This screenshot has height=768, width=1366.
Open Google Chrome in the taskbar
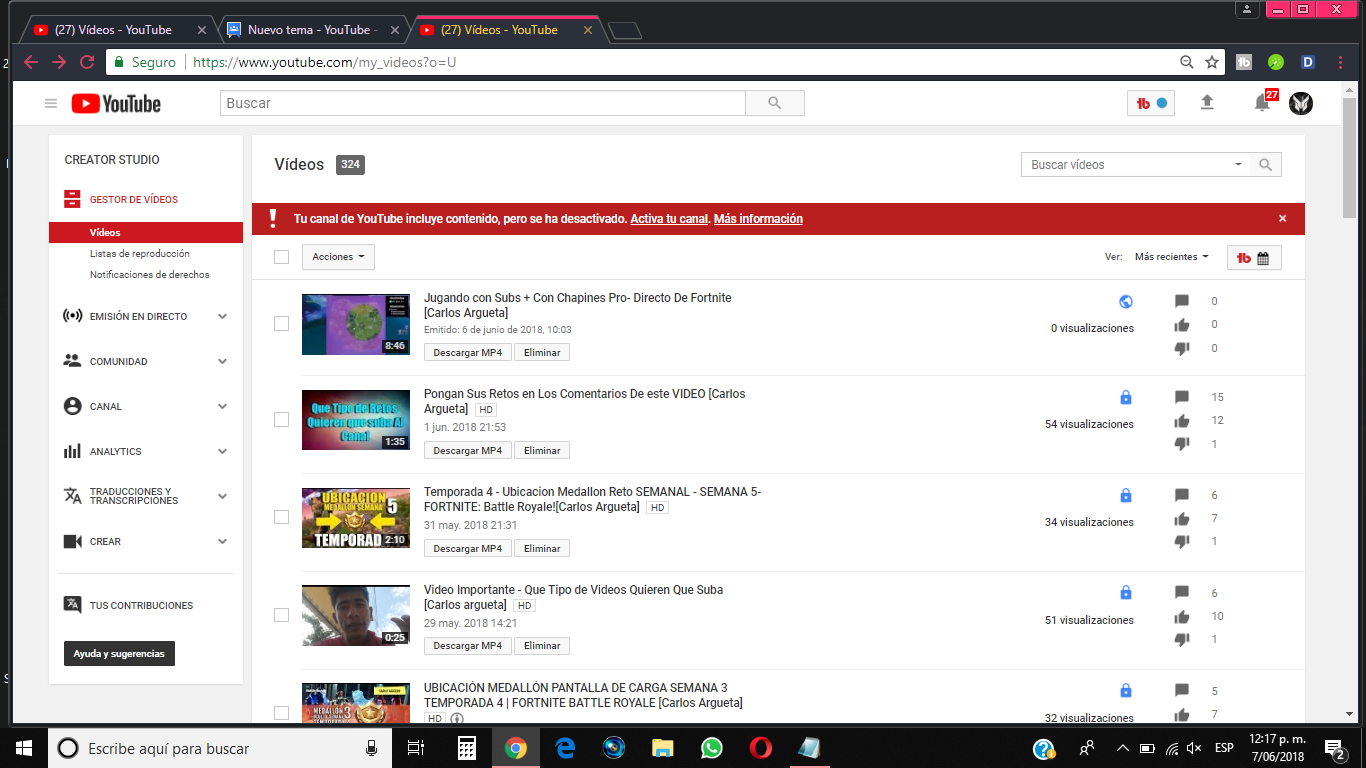[516, 748]
